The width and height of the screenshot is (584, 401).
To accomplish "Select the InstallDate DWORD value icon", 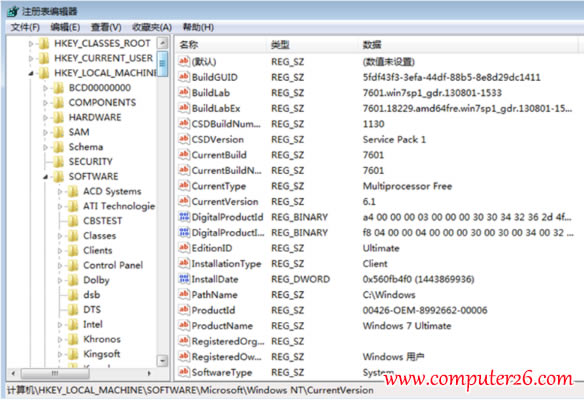I will (184, 279).
